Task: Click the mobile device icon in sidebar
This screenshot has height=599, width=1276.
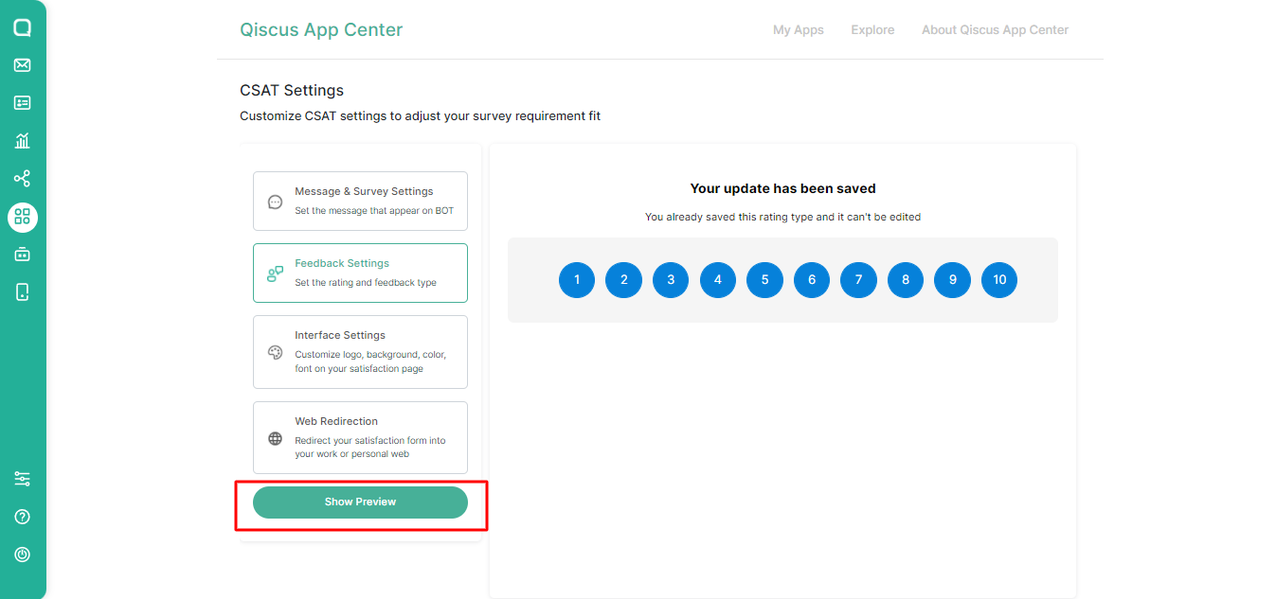Action: 22,291
